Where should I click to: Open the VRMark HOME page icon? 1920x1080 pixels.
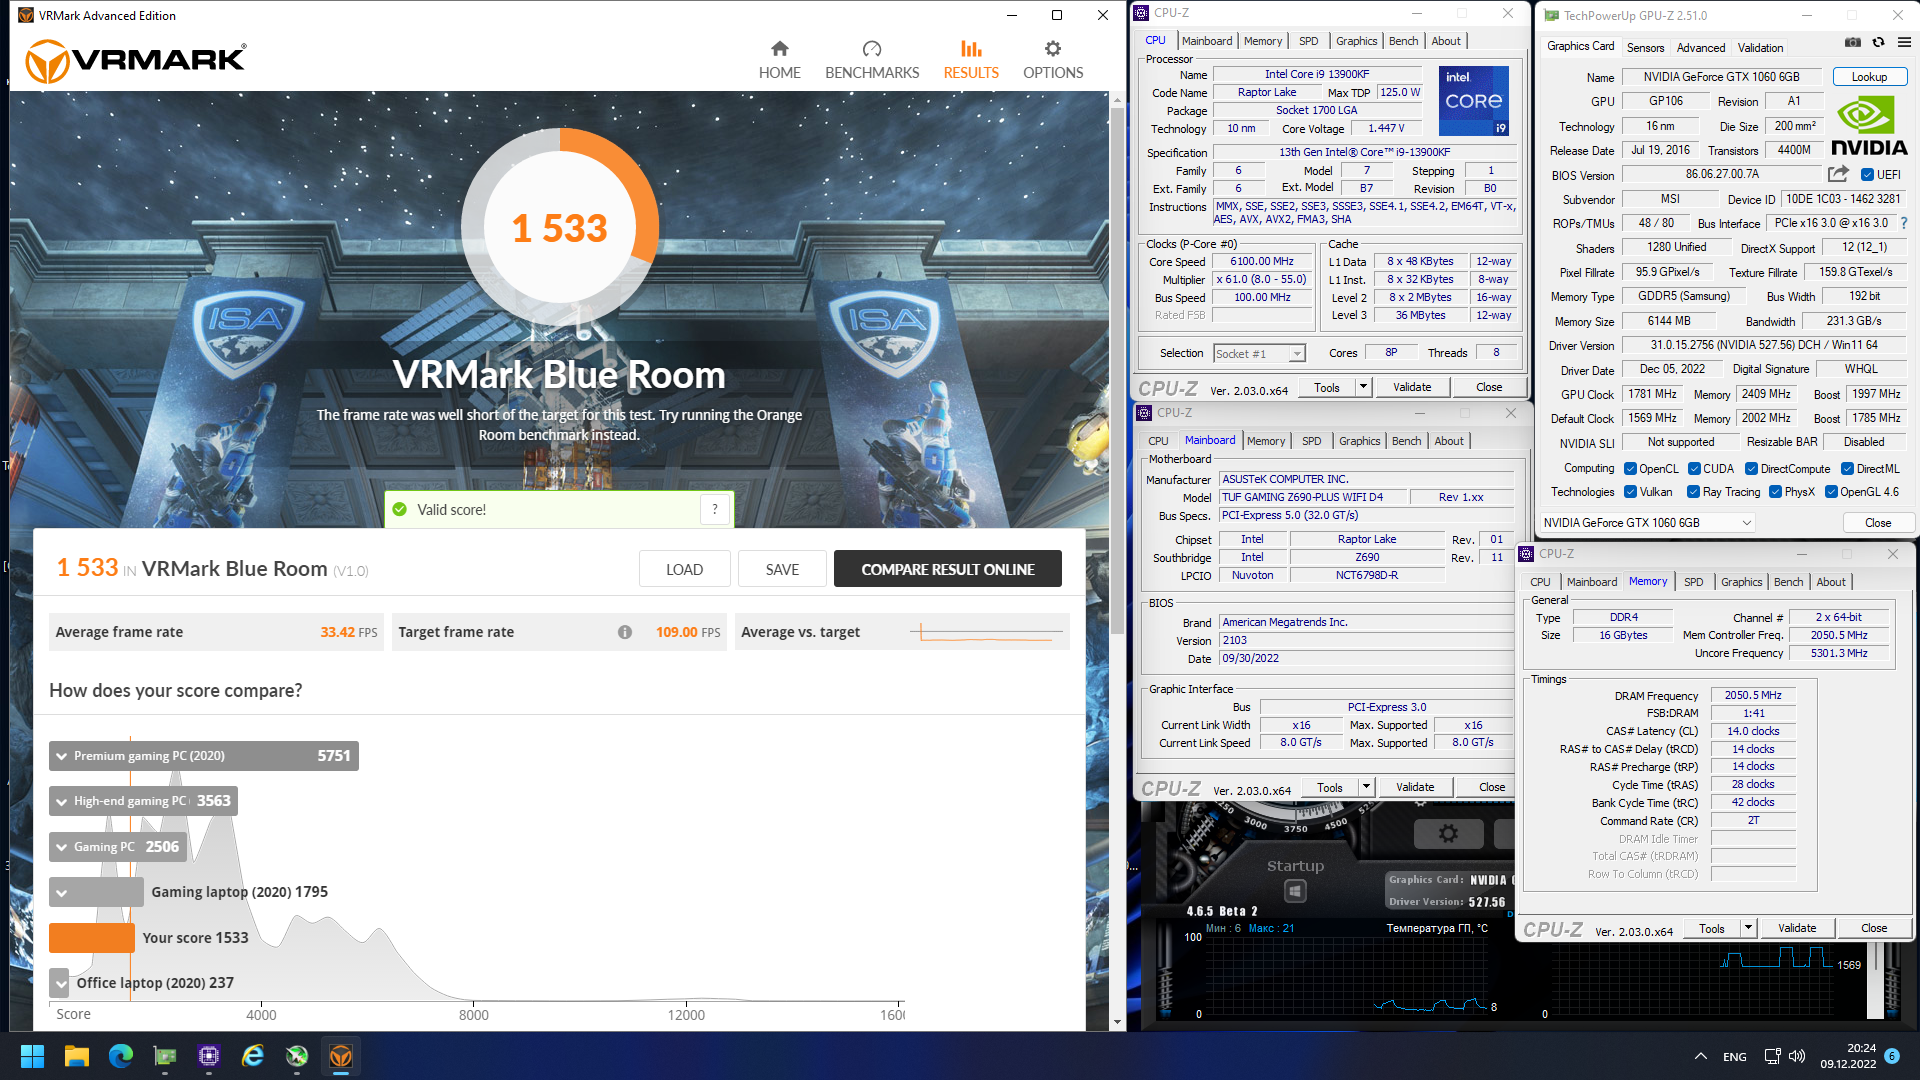(779, 48)
